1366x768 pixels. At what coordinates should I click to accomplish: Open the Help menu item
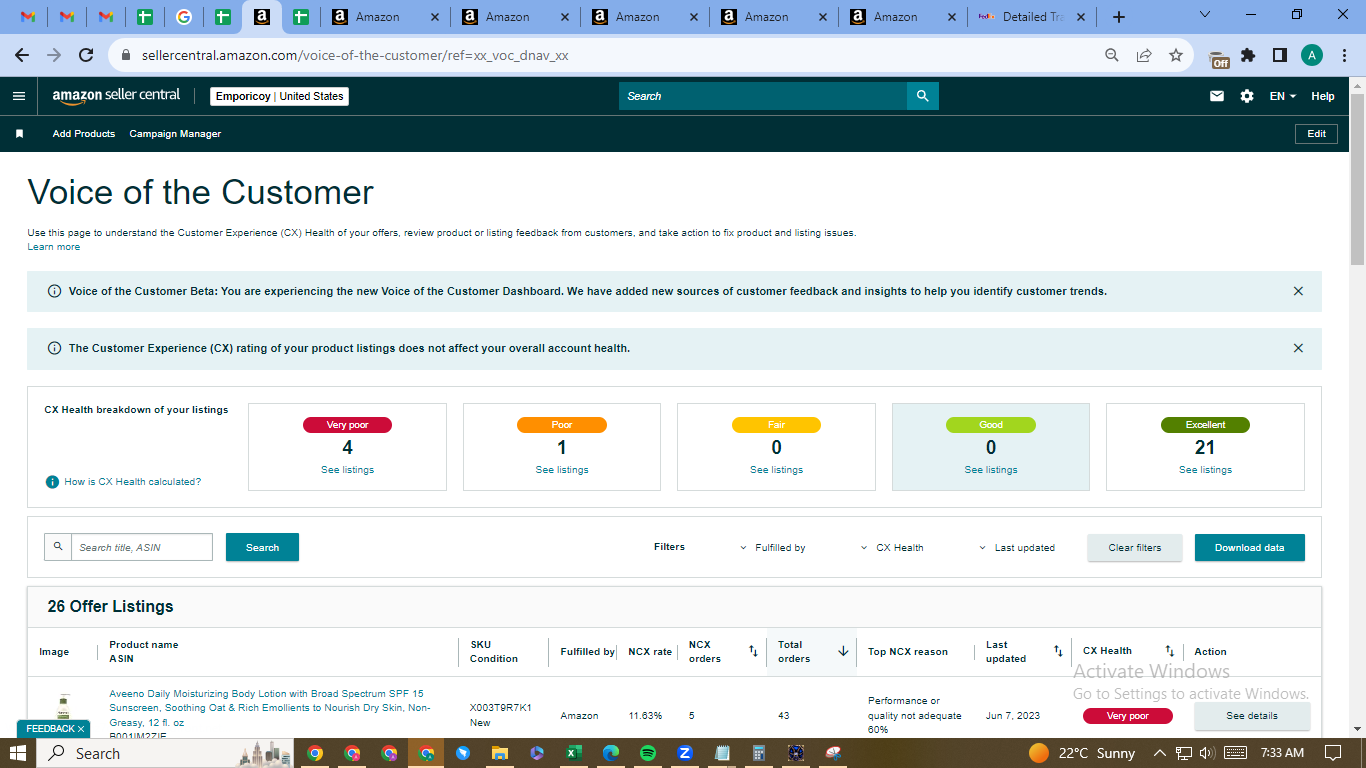click(x=1323, y=96)
